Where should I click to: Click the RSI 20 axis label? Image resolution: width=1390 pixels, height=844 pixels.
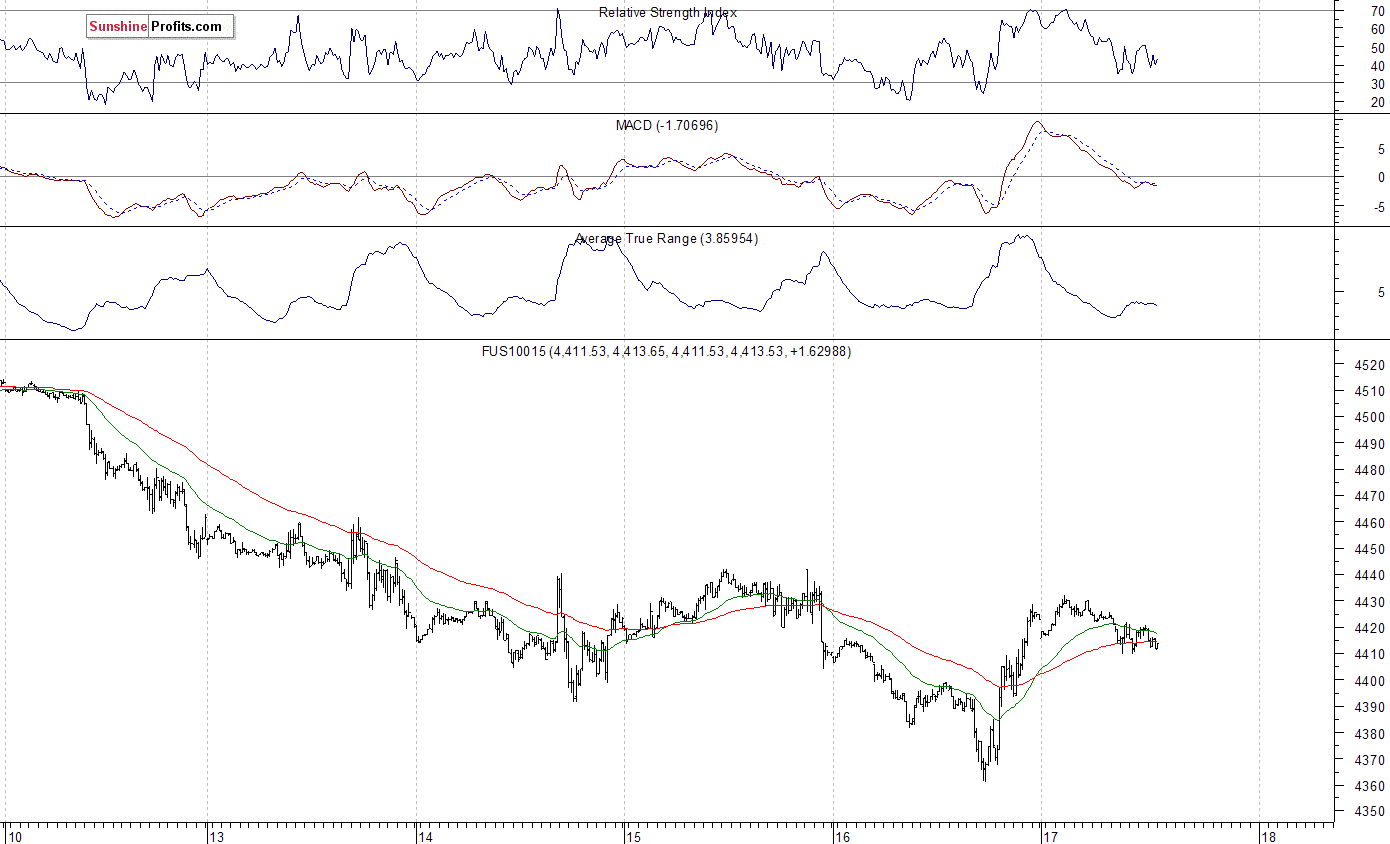coord(1377,103)
